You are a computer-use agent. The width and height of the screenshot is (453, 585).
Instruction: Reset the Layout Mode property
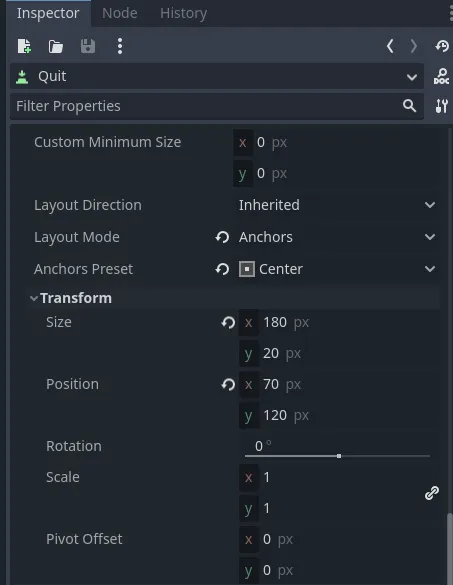(x=222, y=237)
